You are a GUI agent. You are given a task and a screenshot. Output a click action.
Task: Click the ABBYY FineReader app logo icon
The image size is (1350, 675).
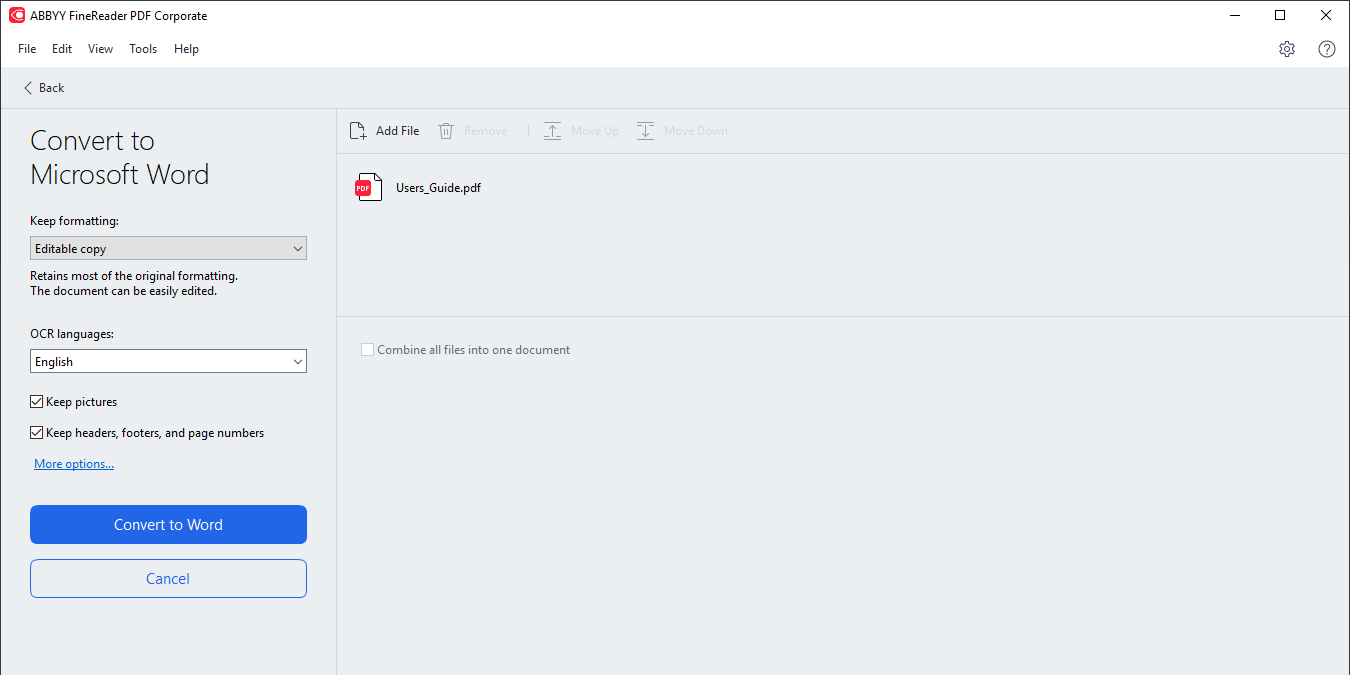(16, 15)
